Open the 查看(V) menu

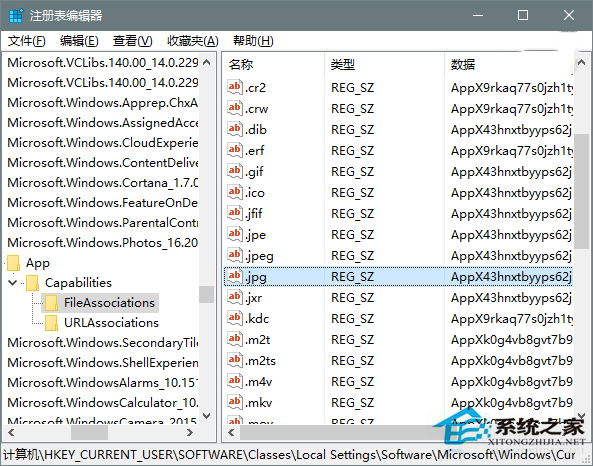coord(132,41)
